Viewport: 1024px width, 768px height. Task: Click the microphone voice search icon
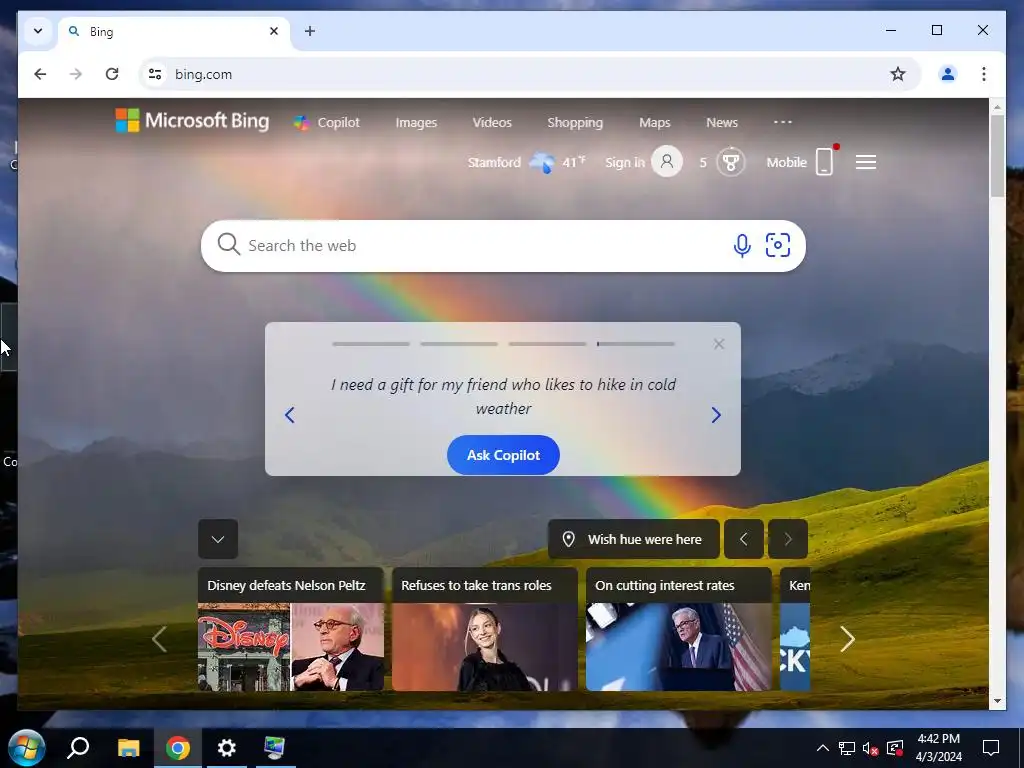742,246
